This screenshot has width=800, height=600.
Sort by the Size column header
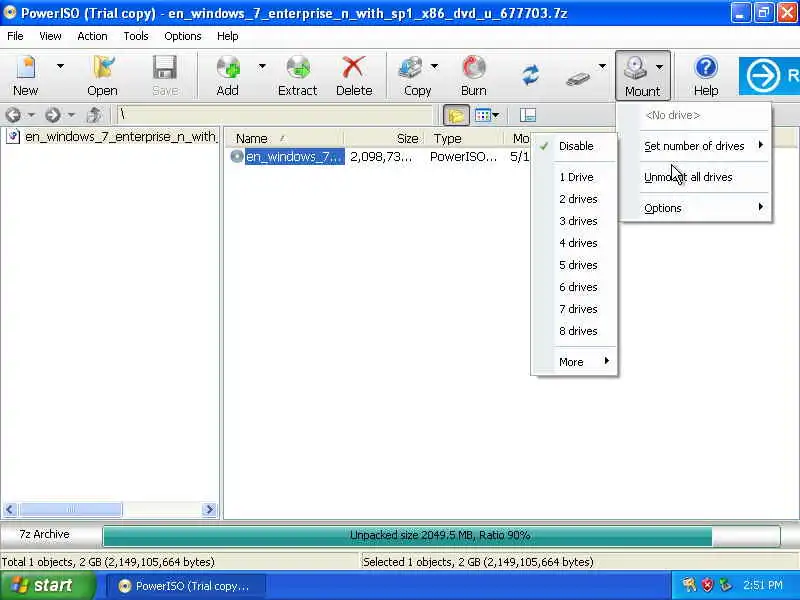point(384,138)
